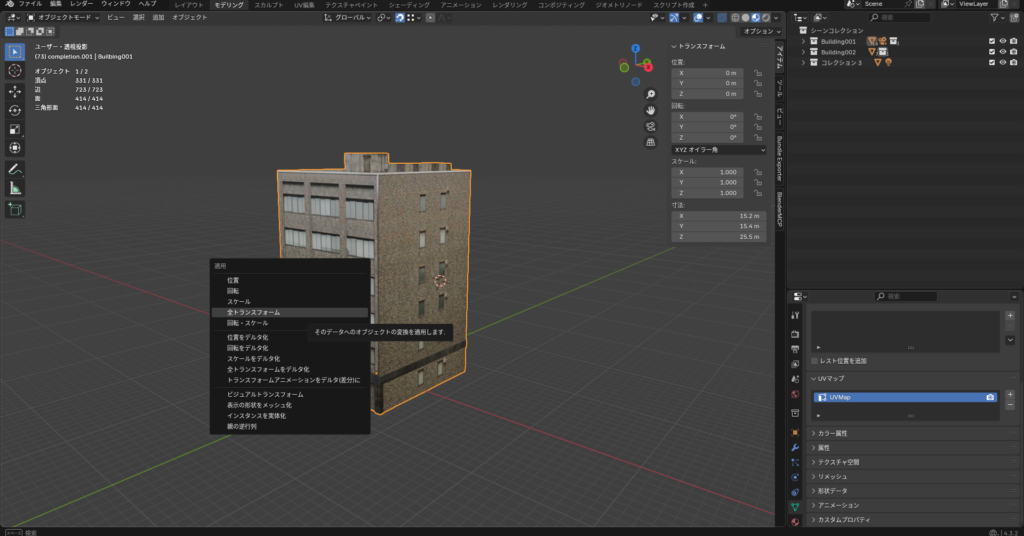The width and height of the screenshot is (1024, 536).
Task: Select the Rotate tool in the left toolbar
Action: 15,110
